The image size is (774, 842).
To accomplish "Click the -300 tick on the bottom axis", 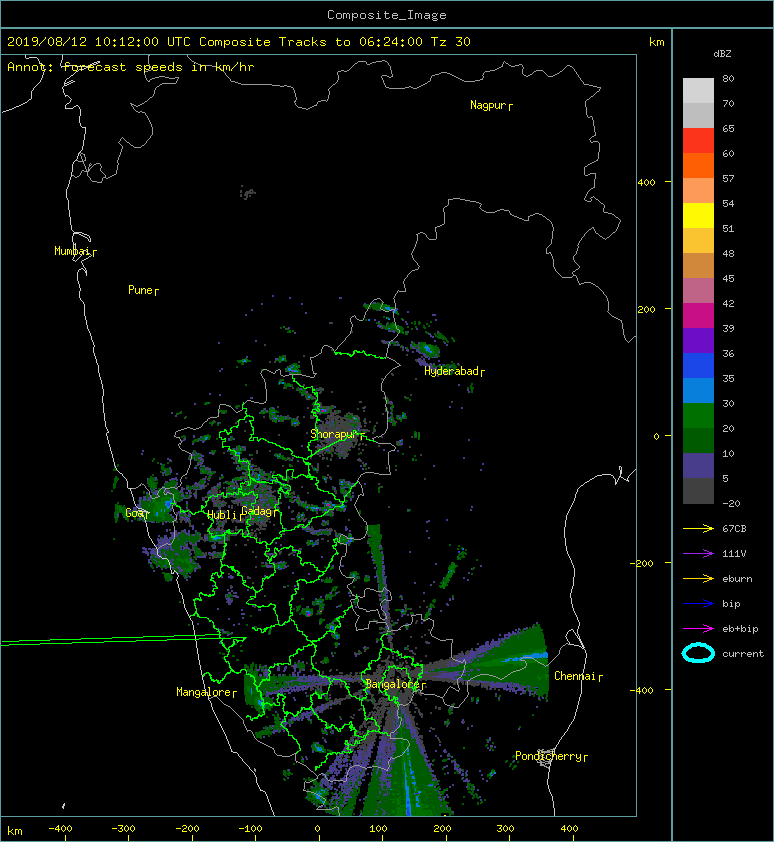I will [x=123, y=829].
